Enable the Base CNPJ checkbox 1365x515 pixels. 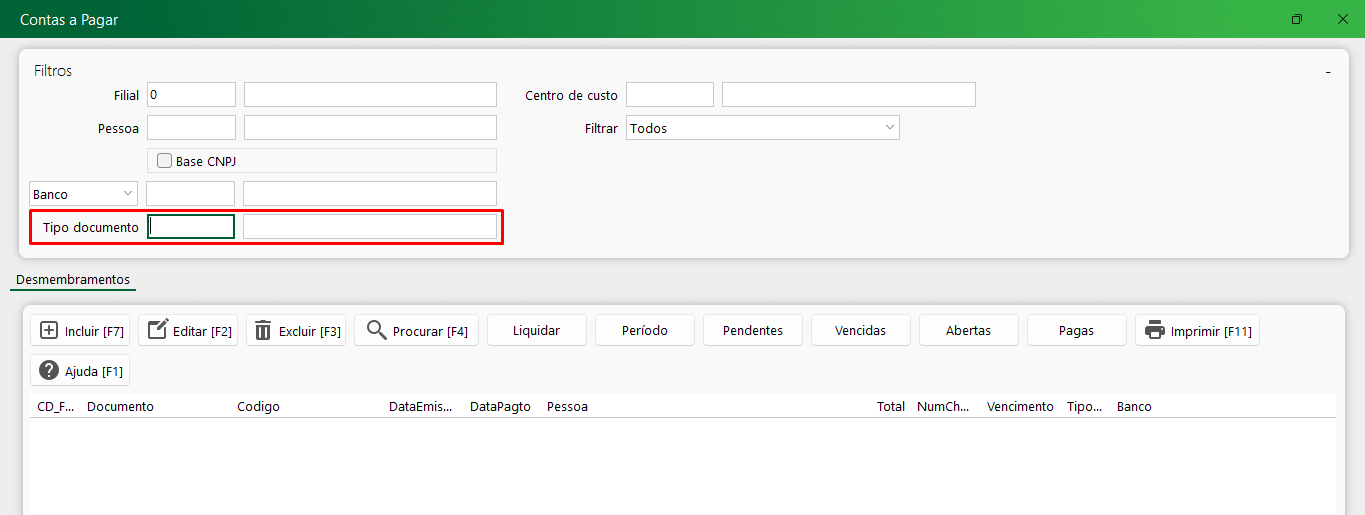click(x=165, y=161)
